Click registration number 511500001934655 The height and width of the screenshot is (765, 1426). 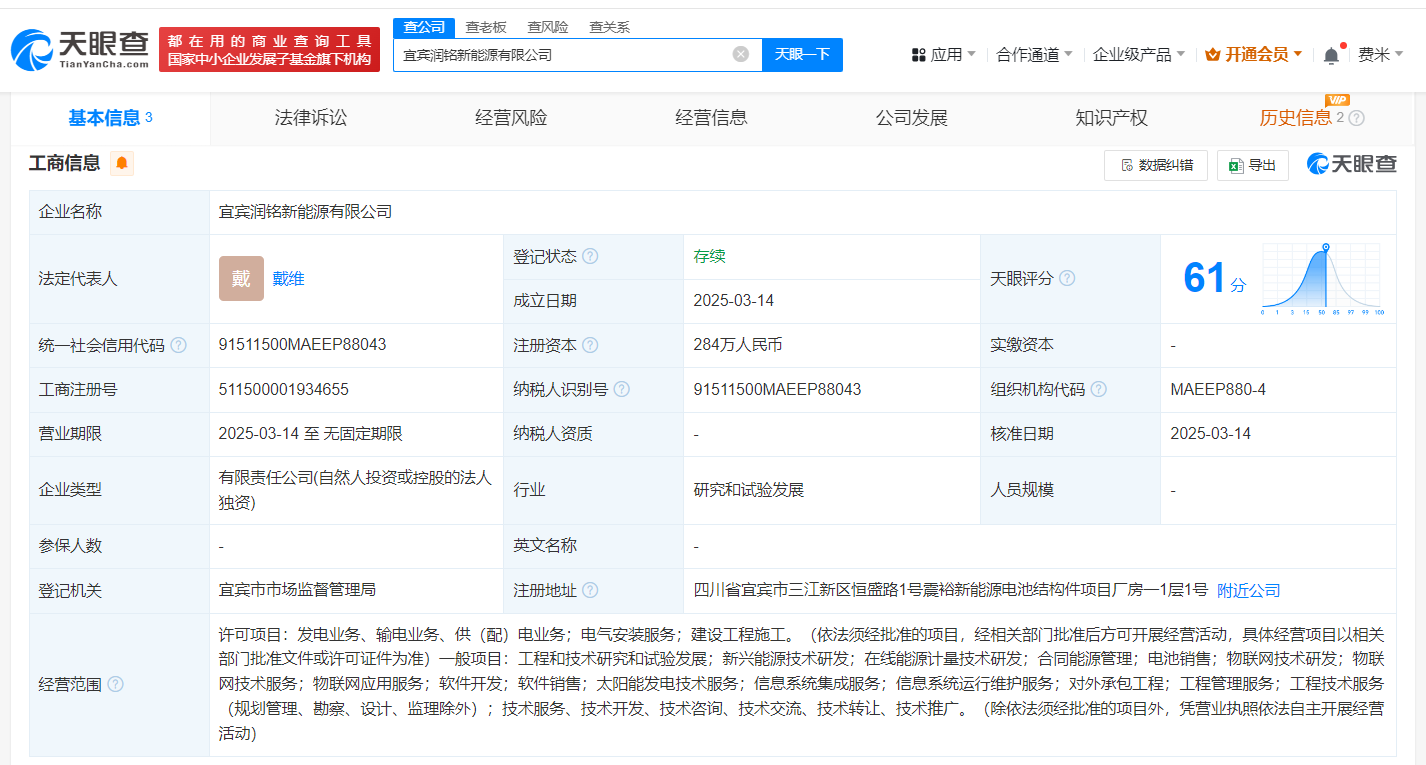284,389
